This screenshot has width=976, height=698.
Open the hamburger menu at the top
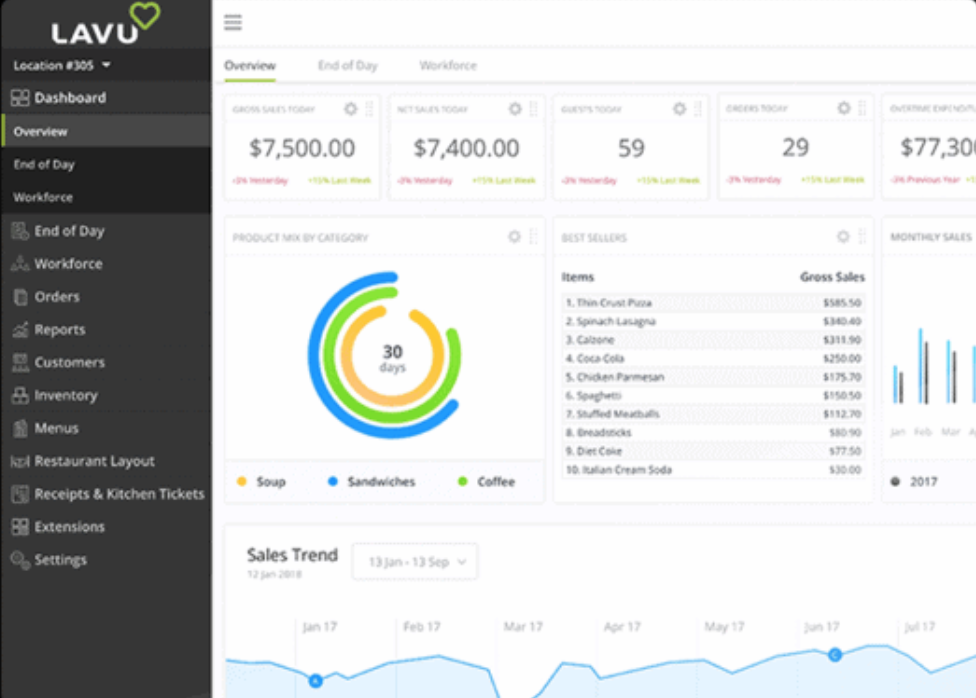click(232, 22)
